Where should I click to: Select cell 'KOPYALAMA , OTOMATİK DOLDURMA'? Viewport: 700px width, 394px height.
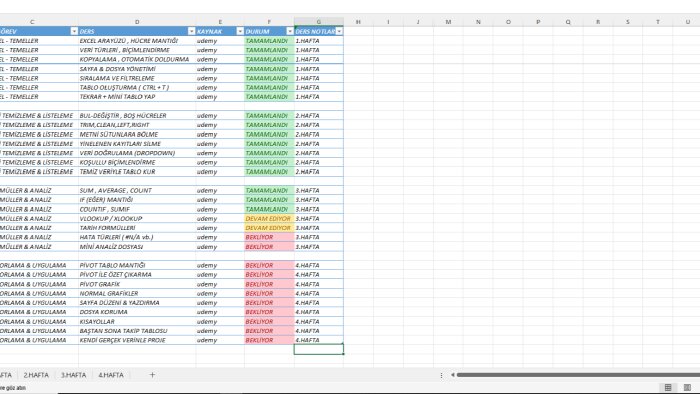click(x=137, y=59)
